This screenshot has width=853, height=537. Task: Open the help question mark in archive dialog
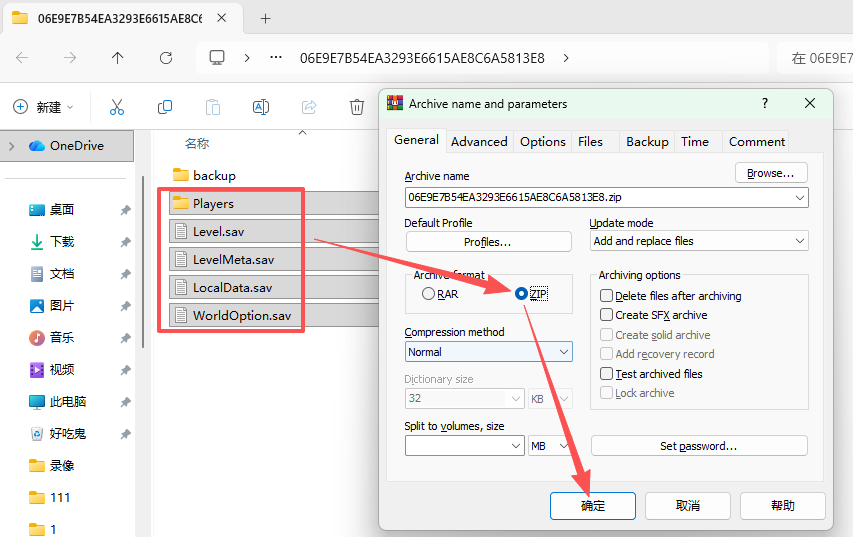click(x=765, y=103)
